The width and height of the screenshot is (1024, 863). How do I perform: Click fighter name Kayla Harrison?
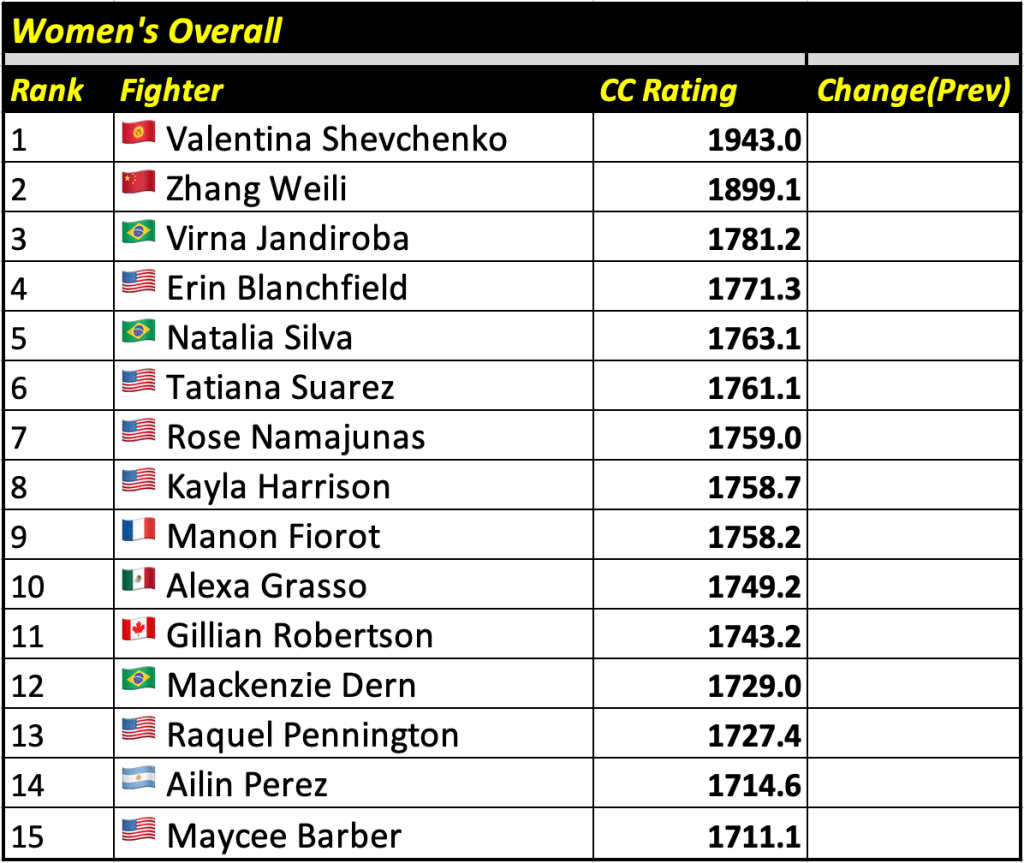(278, 487)
